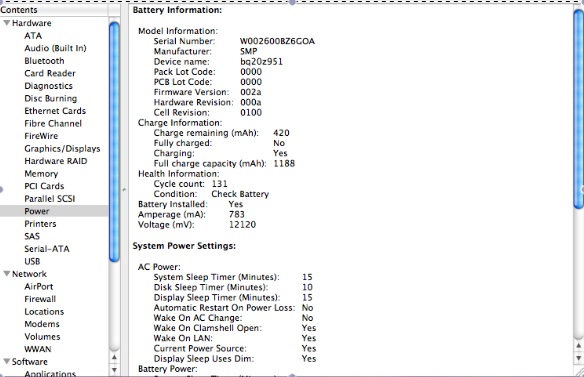584x377 pixels.
Task: Select Disc Burning entry
Action: tap(51, 98)
